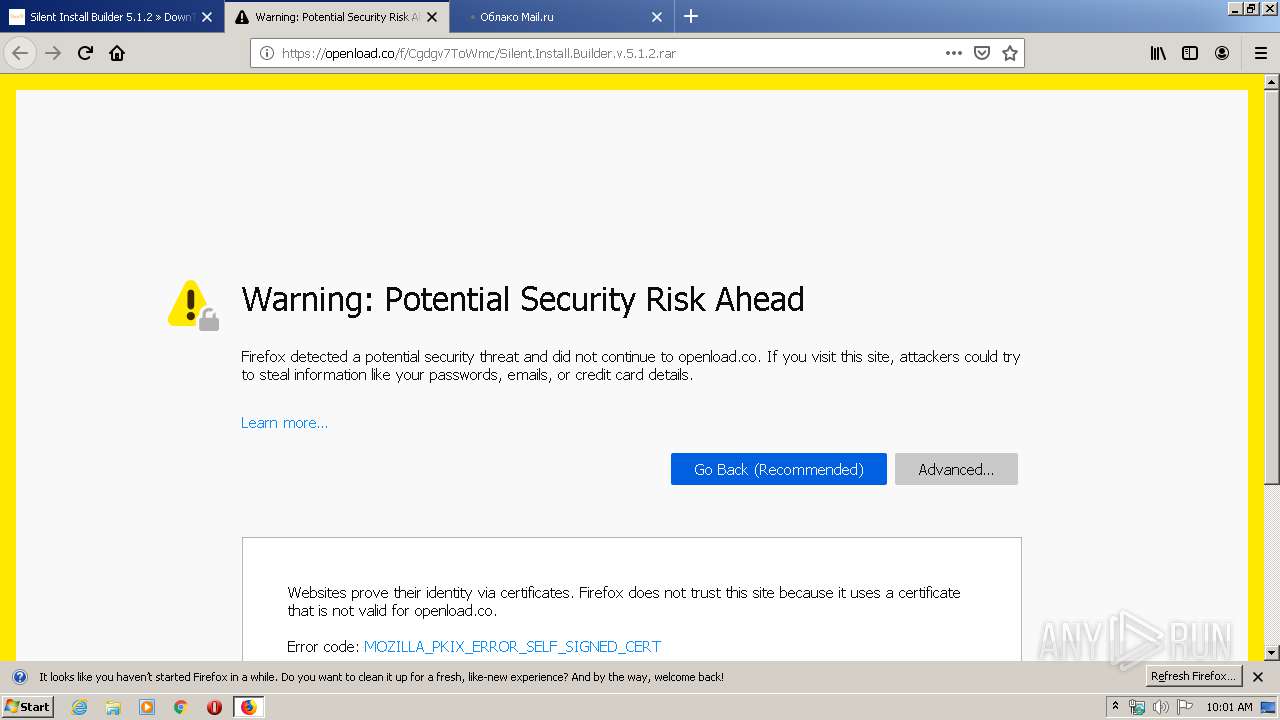Open the Firefox home page icon
Screen dimensions: 1280x720
tap(117, 53)
